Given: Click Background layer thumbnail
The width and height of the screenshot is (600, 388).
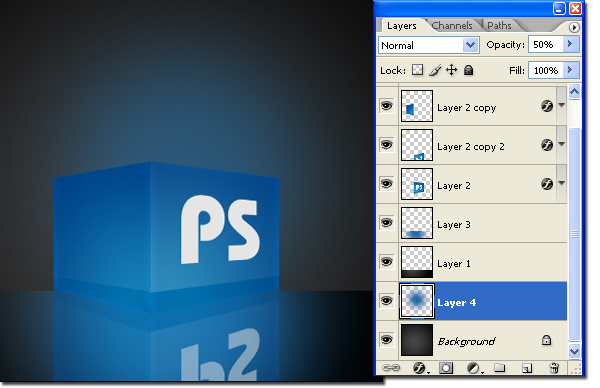Looking at the screenshot, I should pos(417,340).
